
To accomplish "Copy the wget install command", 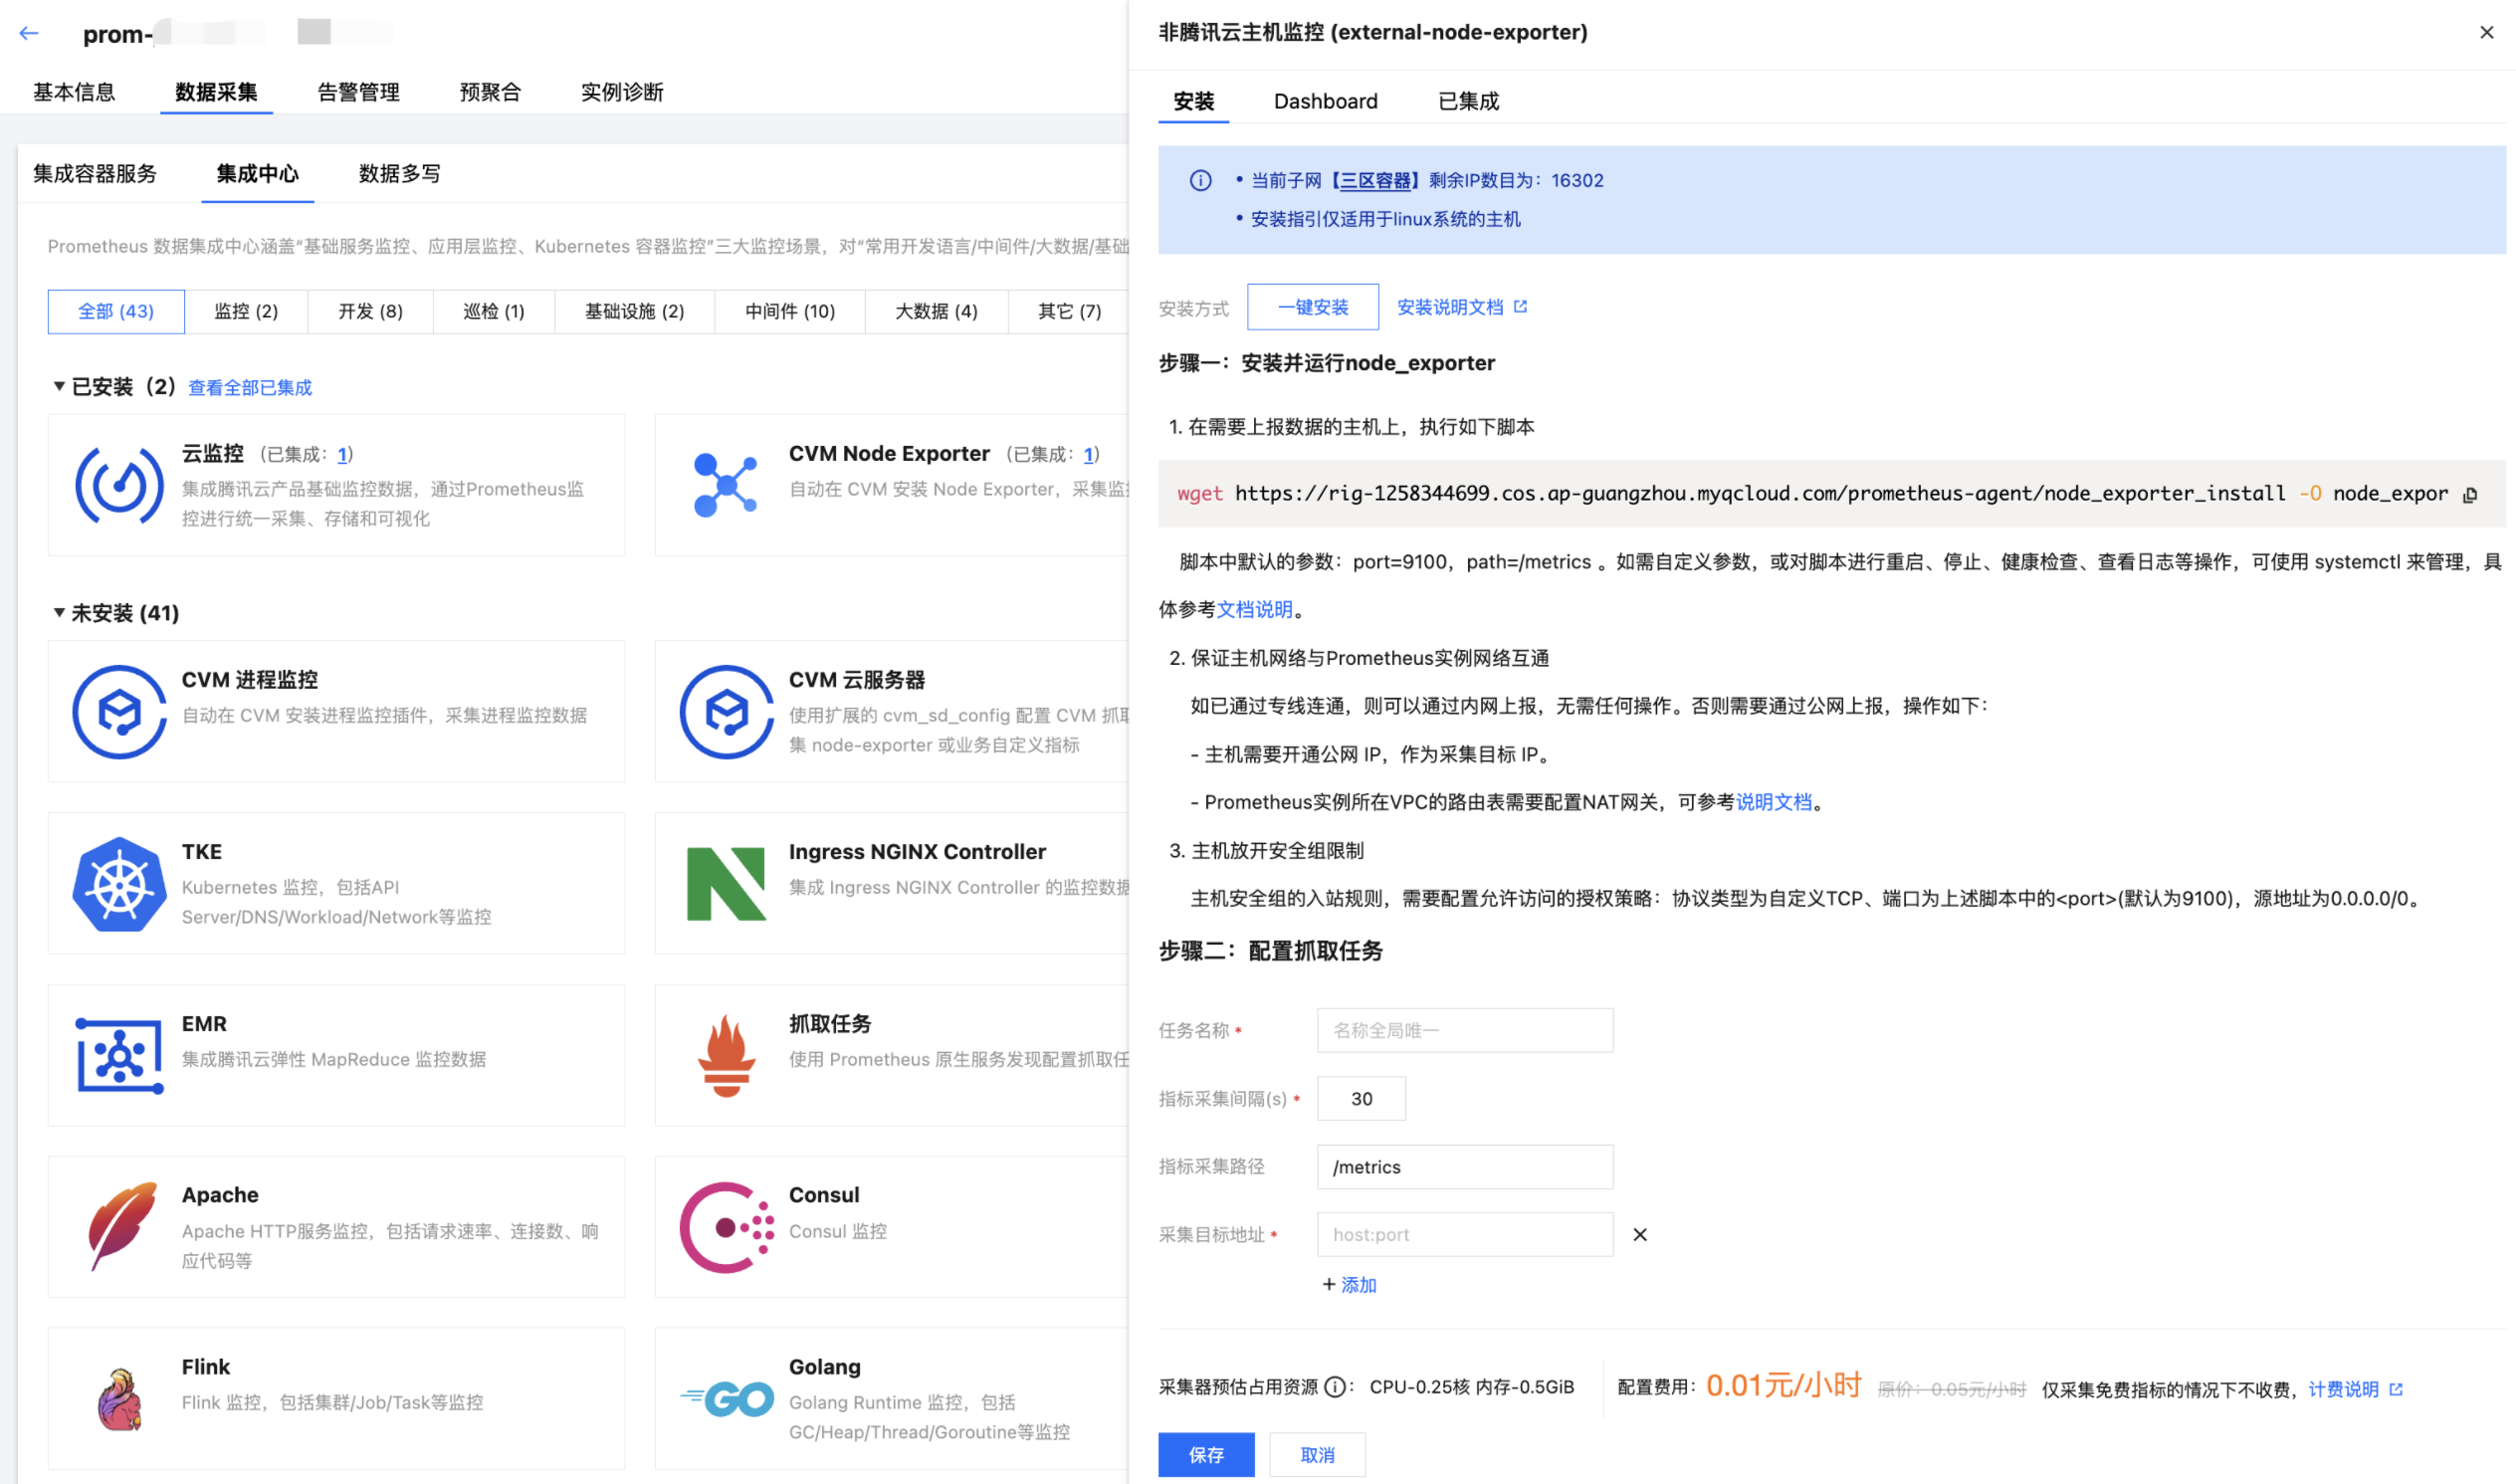I will [x=2470, y=494].
